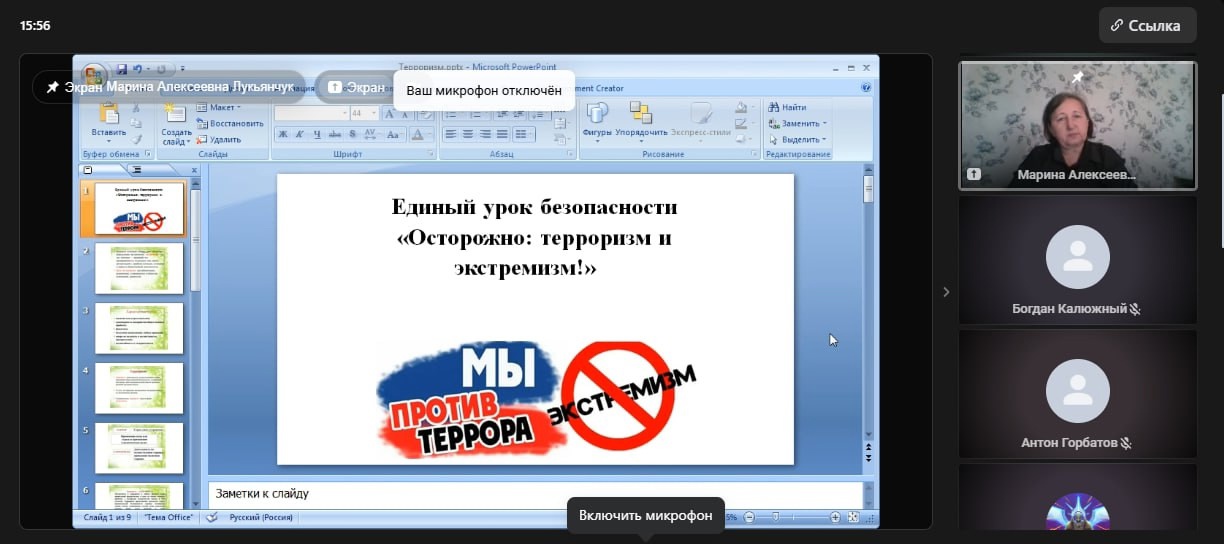Select Марина Алексеевна video tile

(x=1078, y=126)
